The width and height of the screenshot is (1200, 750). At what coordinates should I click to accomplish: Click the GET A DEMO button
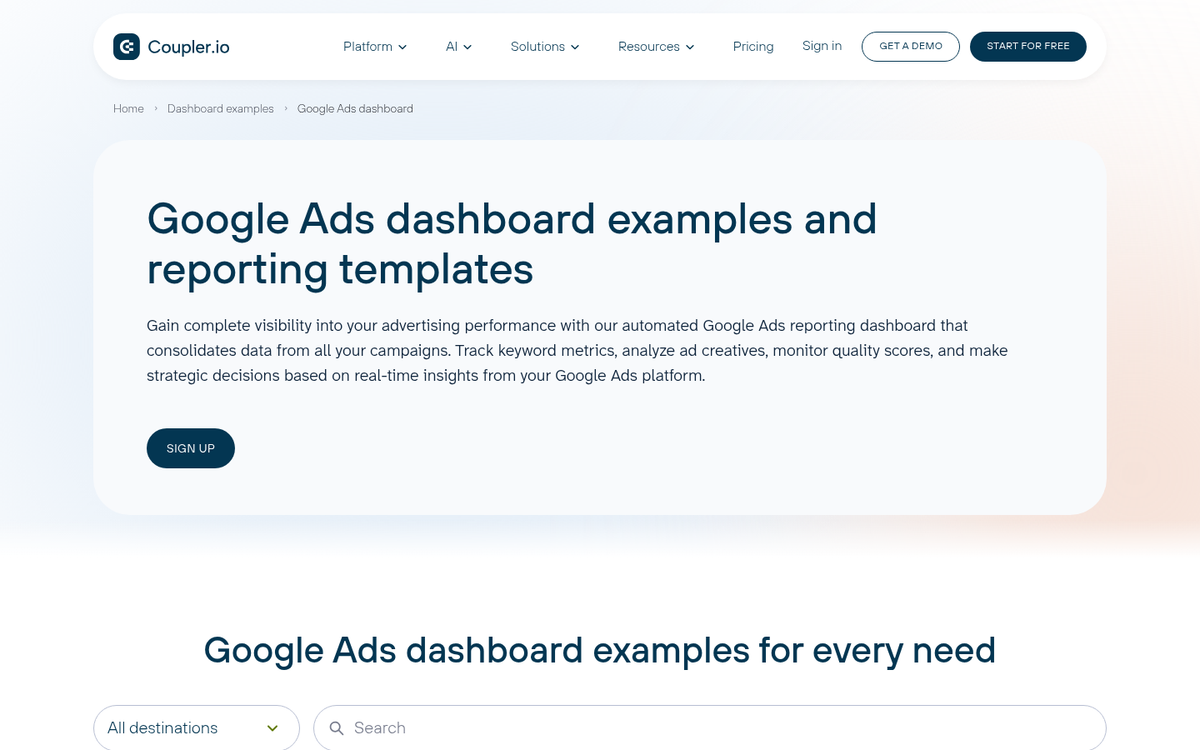click(910, 46)
